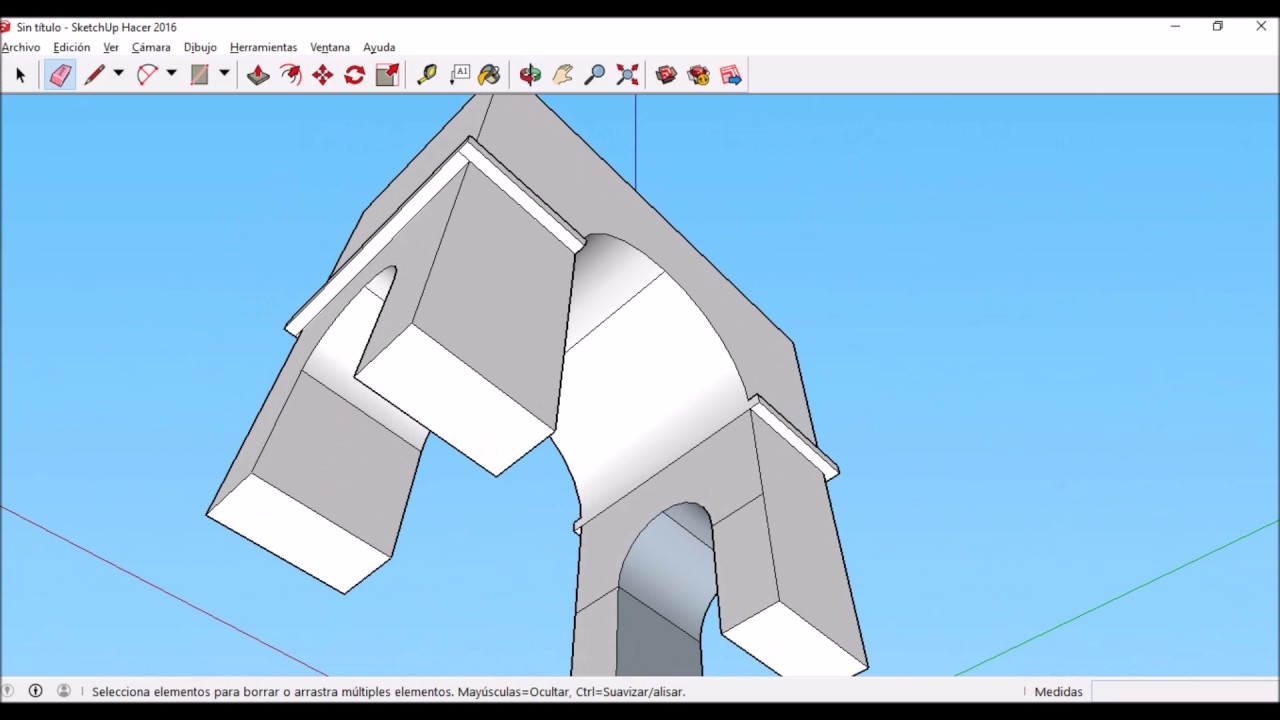Screen dimensions: 1280x720
Task: Choose the Select arrow tool
Action: point(20,75)
